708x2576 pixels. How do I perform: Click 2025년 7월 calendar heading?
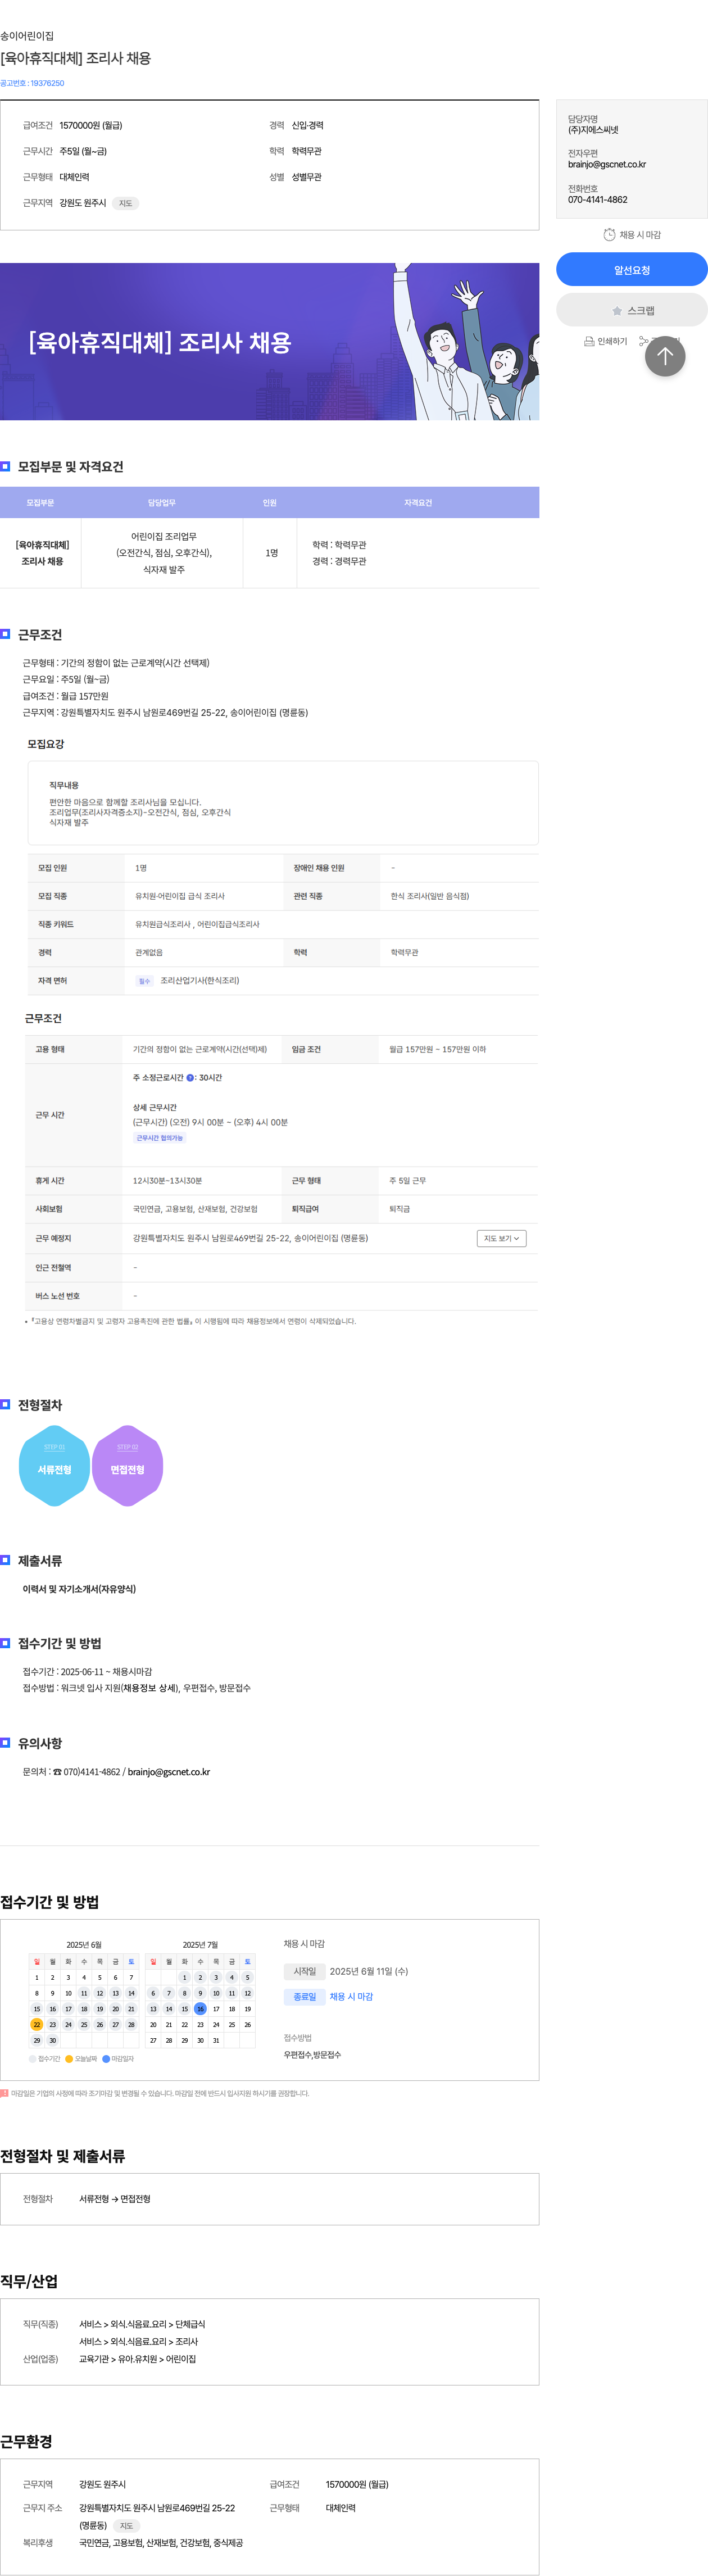200,1944
